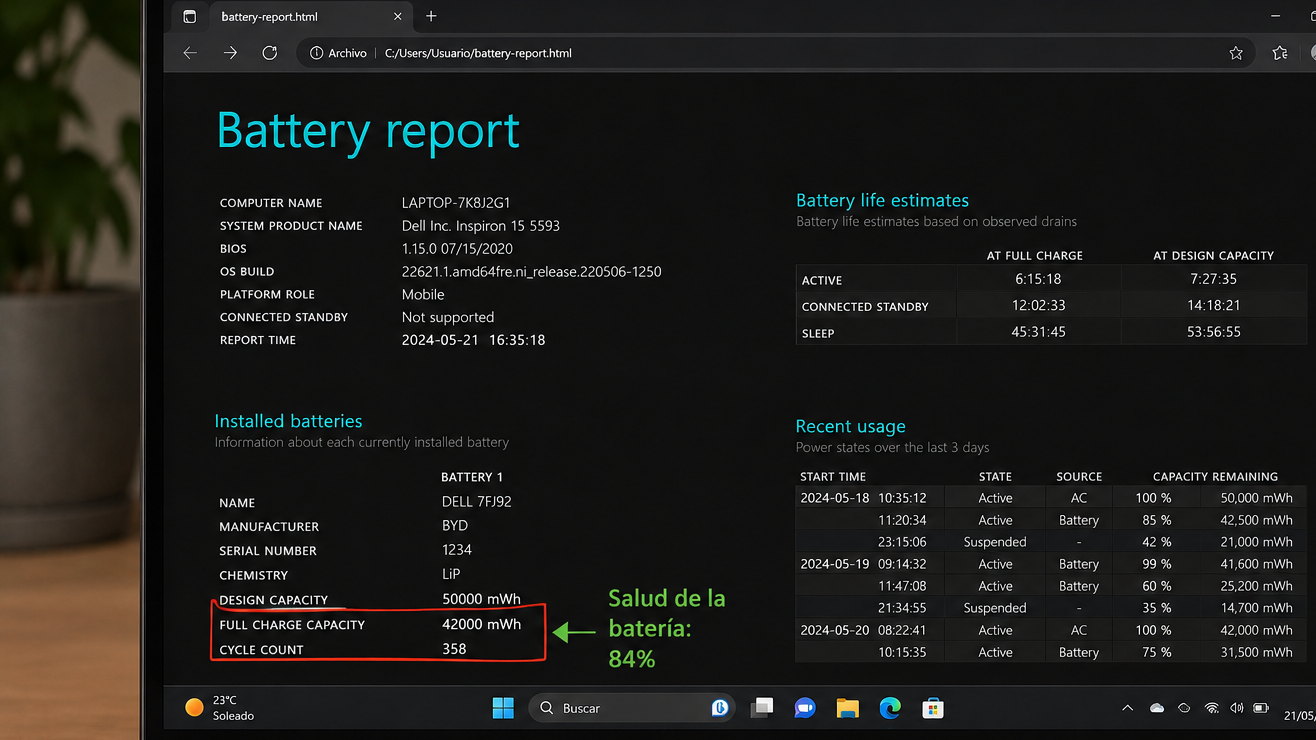Click the OS build value 22621.1.amd64fre.ni_release.220506-1250

tap(531, 271)
